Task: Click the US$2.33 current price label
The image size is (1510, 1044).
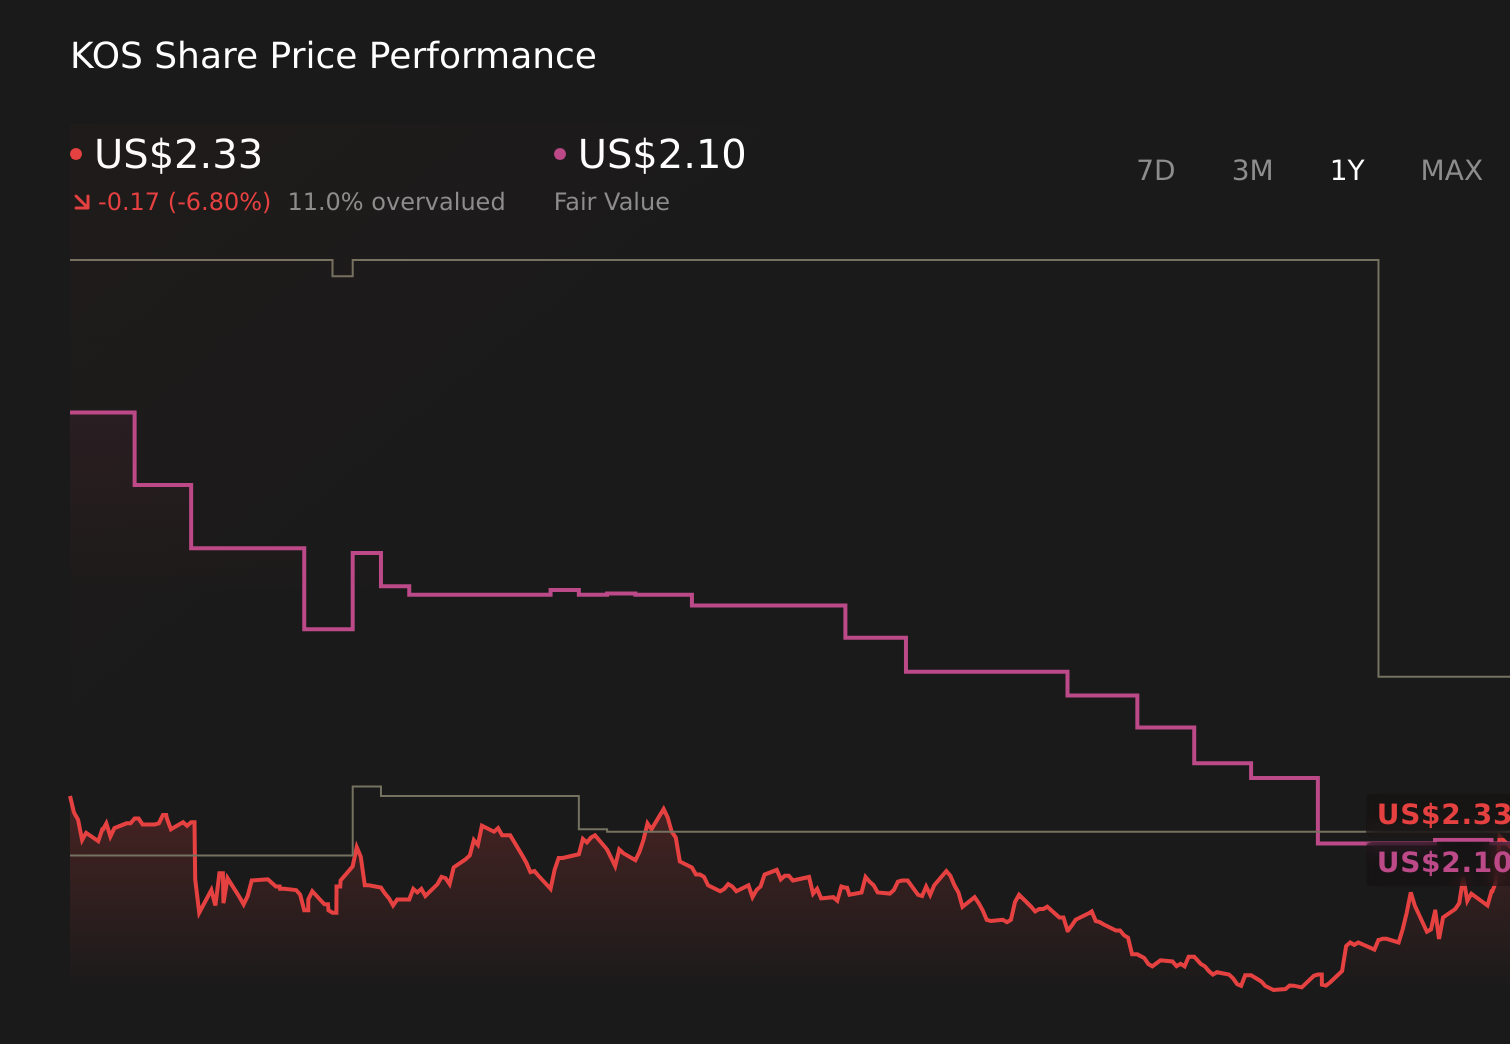Action: pyautogui.click(x=178, y=155)
